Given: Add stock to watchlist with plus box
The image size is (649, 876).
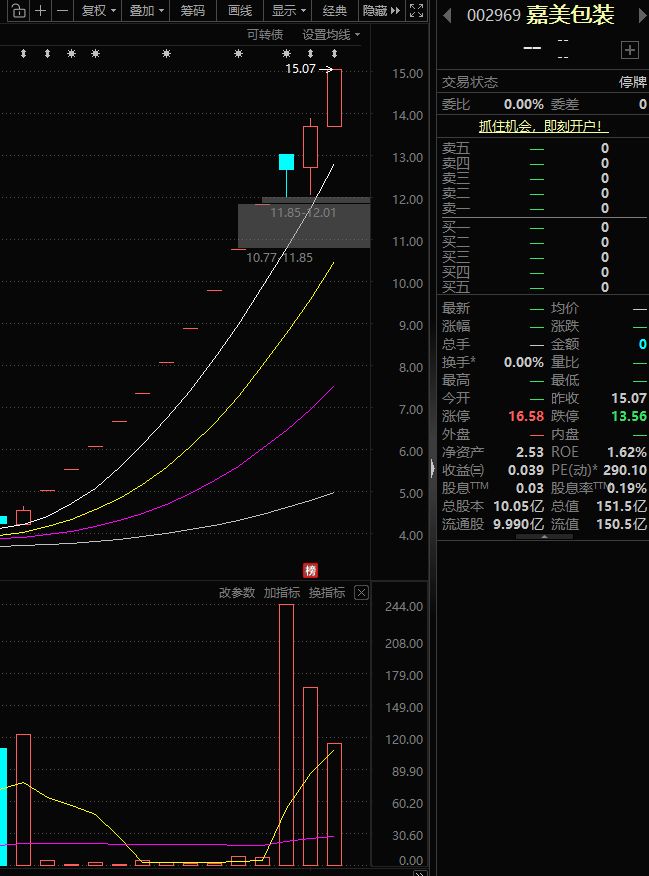Looking at the screenshot, I should point(629,50).
